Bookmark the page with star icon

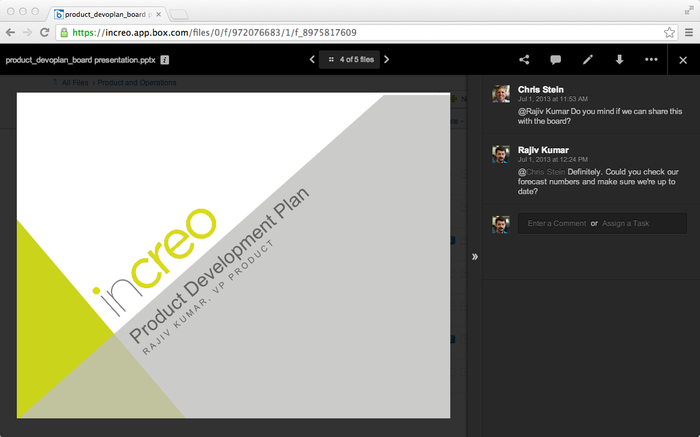669,32
